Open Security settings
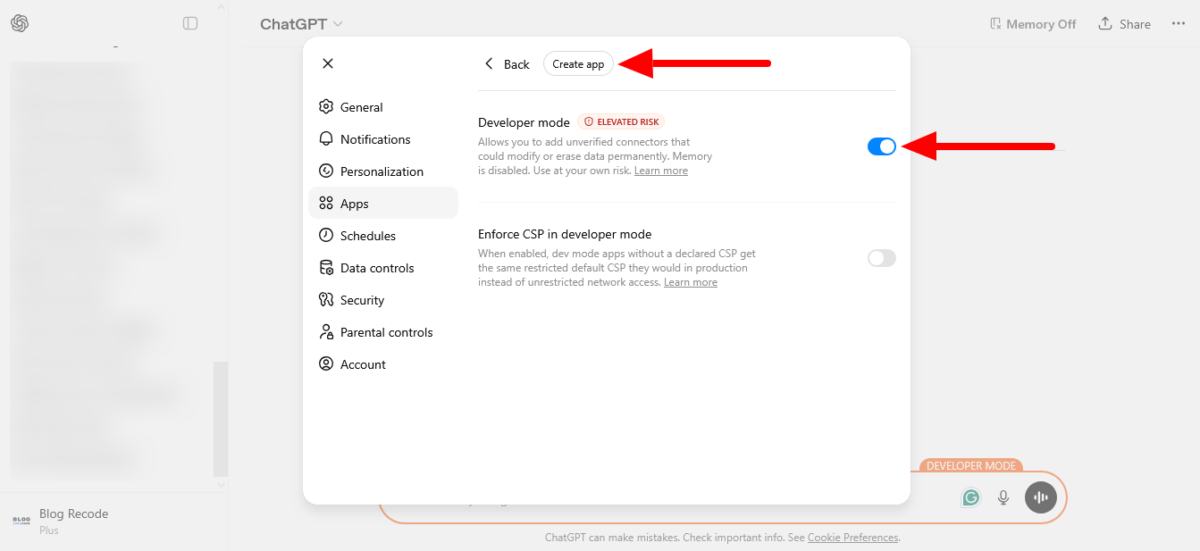 click(x=383, y=299)
